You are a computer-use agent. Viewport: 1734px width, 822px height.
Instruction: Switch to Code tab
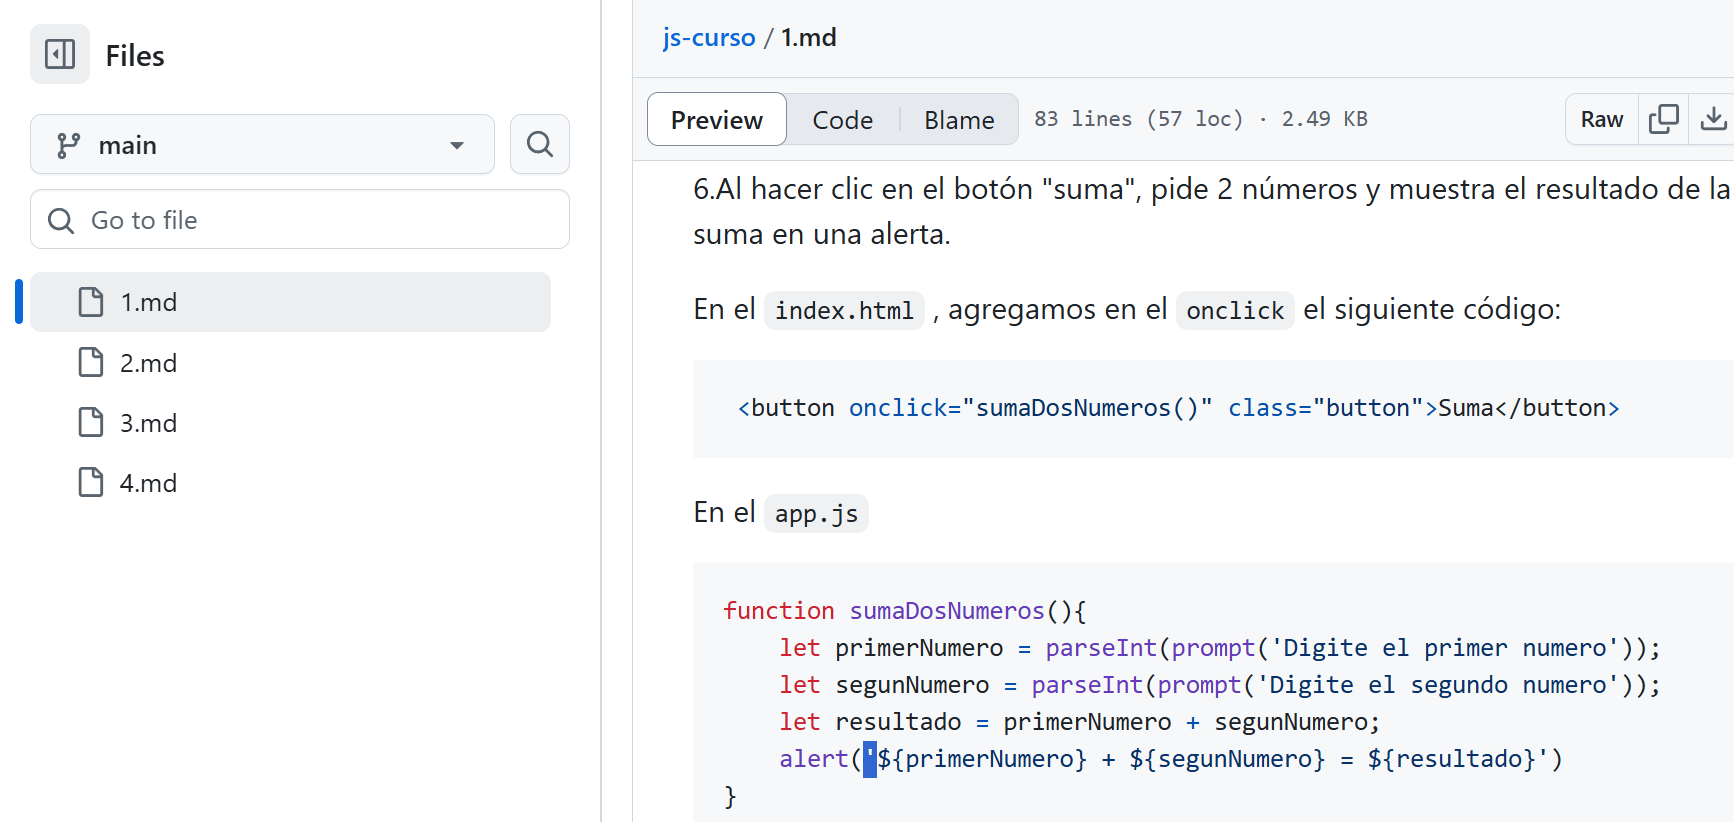842,120
